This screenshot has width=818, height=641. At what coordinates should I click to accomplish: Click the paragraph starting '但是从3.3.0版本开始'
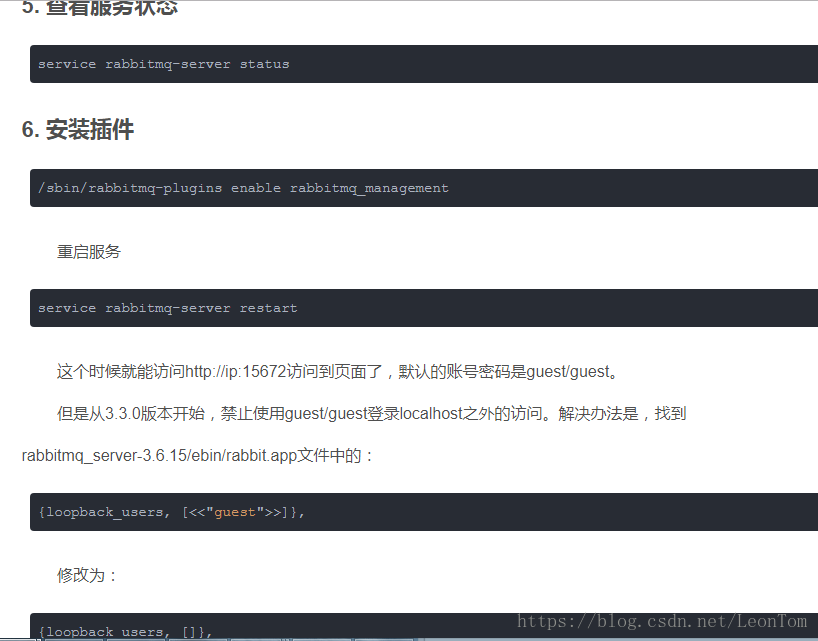[371, 414]
